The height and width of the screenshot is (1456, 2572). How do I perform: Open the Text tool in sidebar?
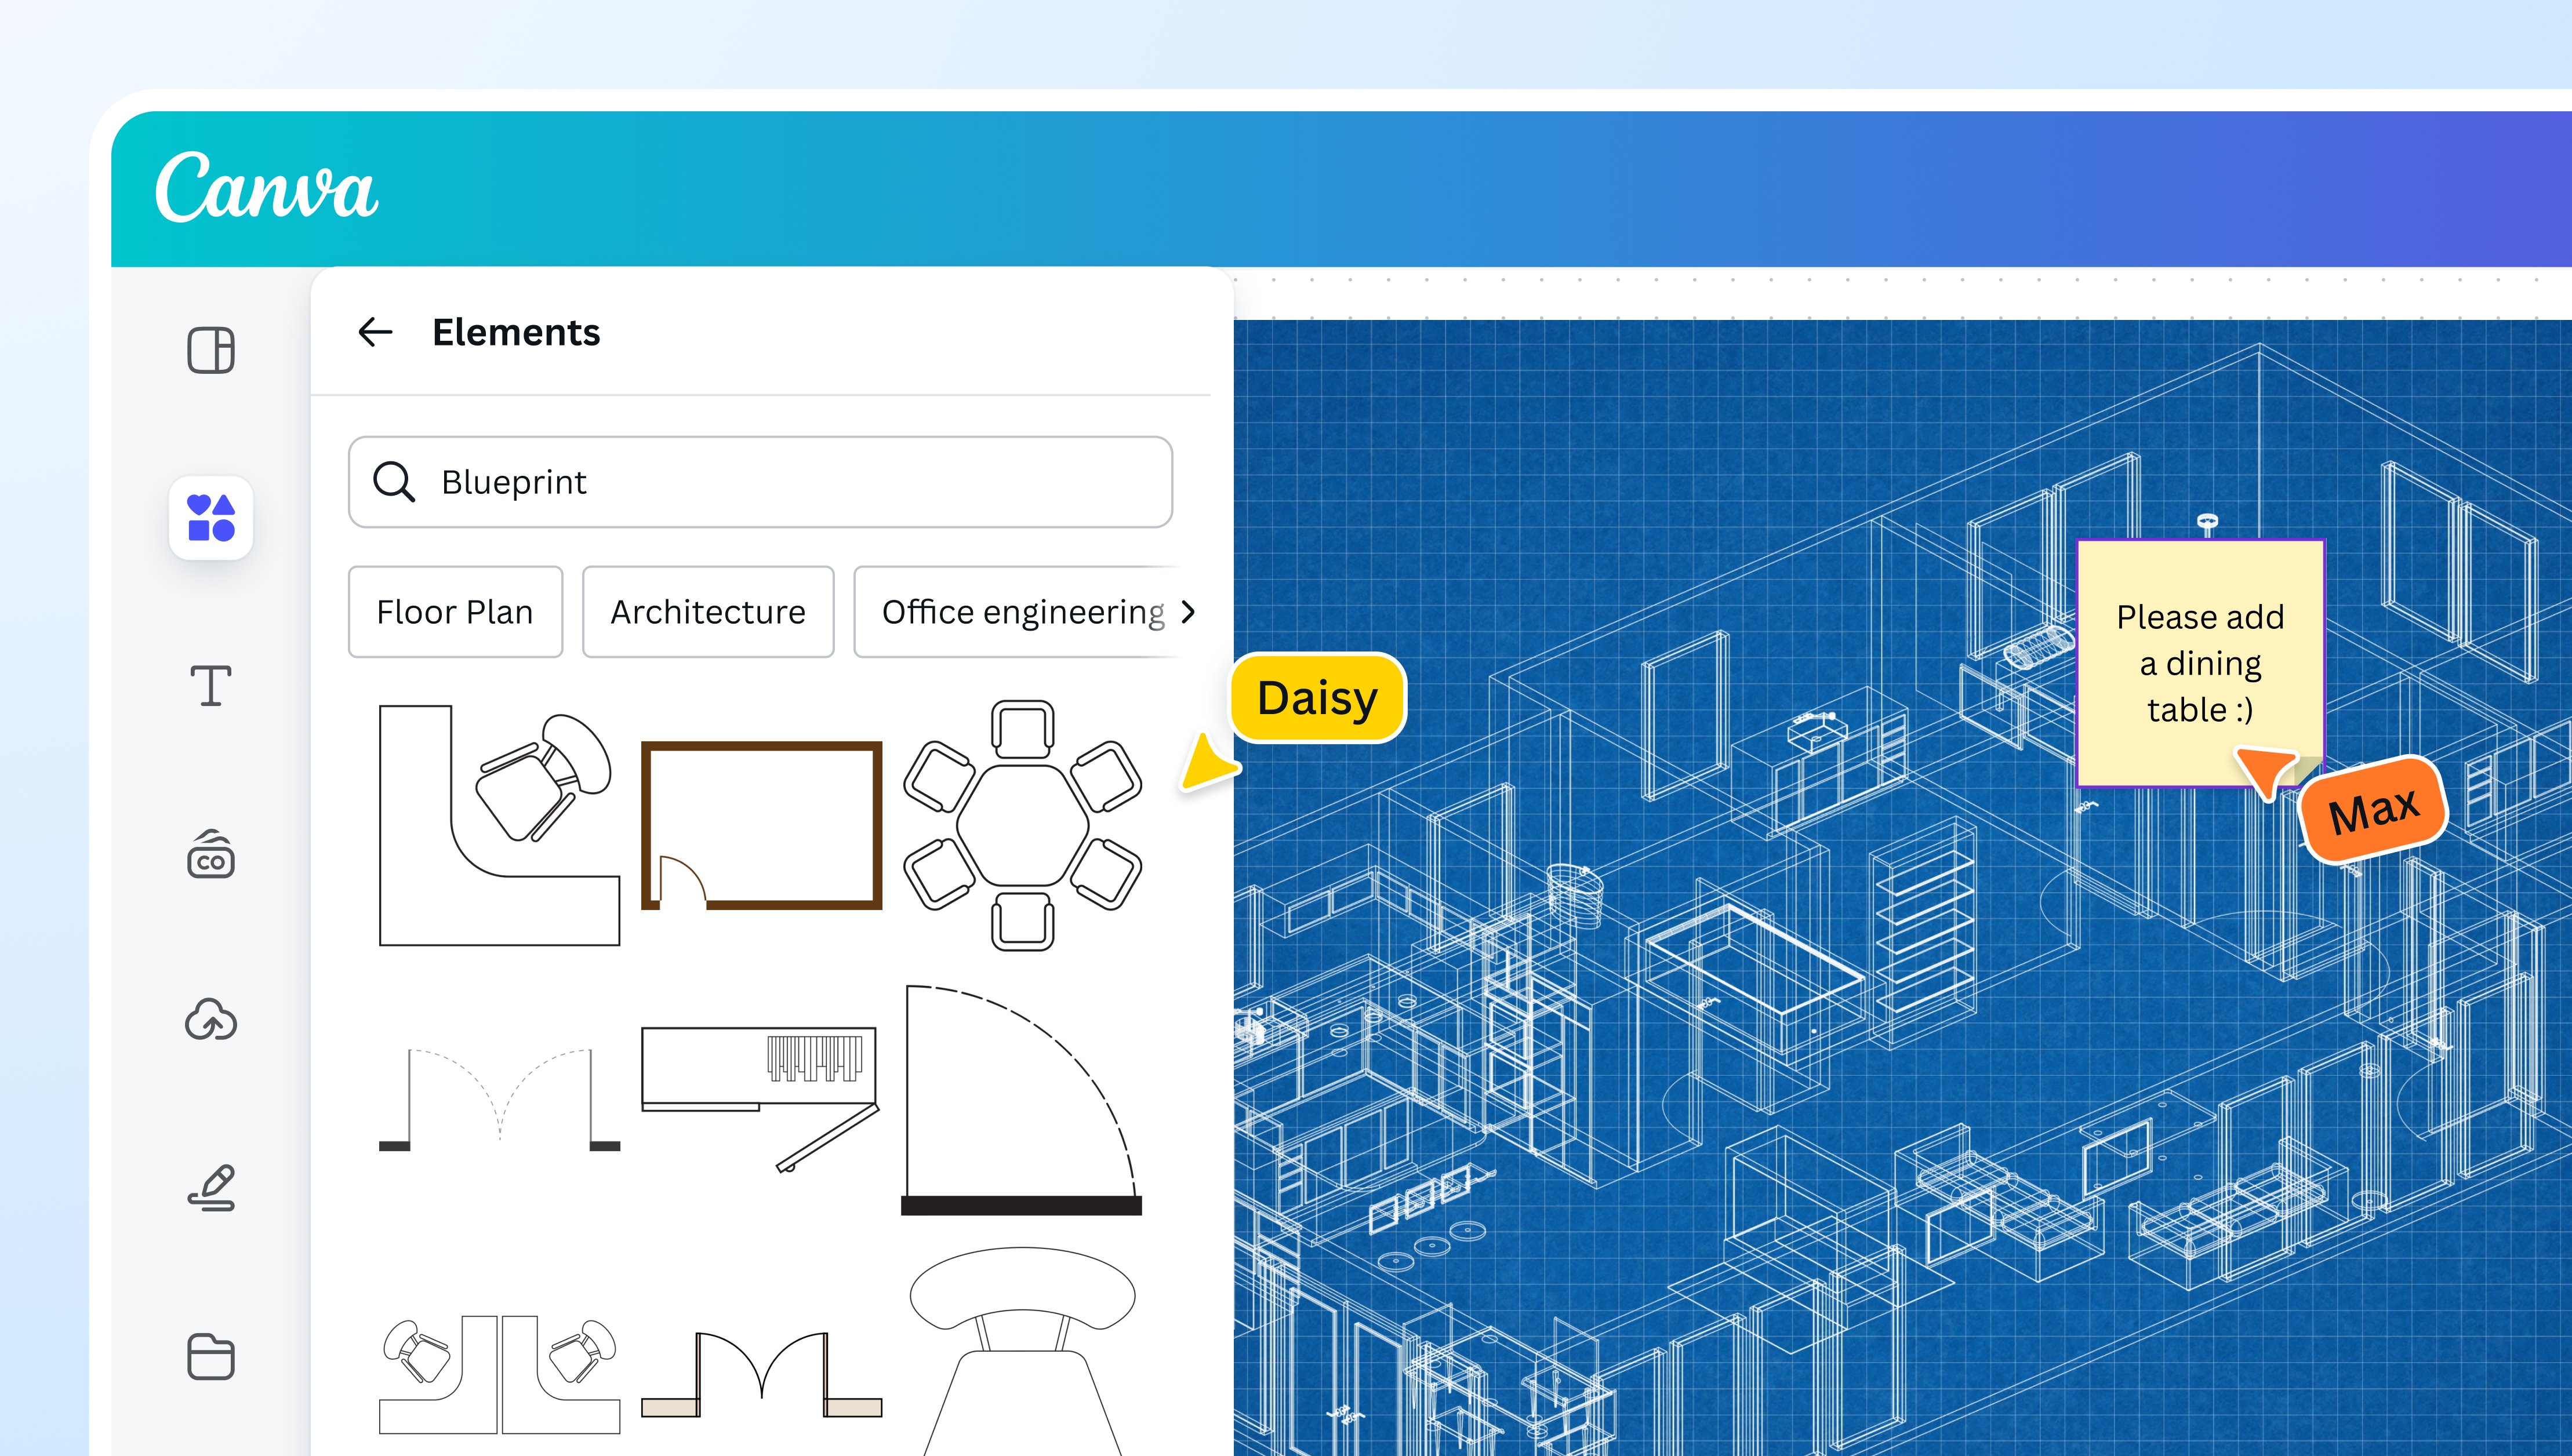point(211,686)
